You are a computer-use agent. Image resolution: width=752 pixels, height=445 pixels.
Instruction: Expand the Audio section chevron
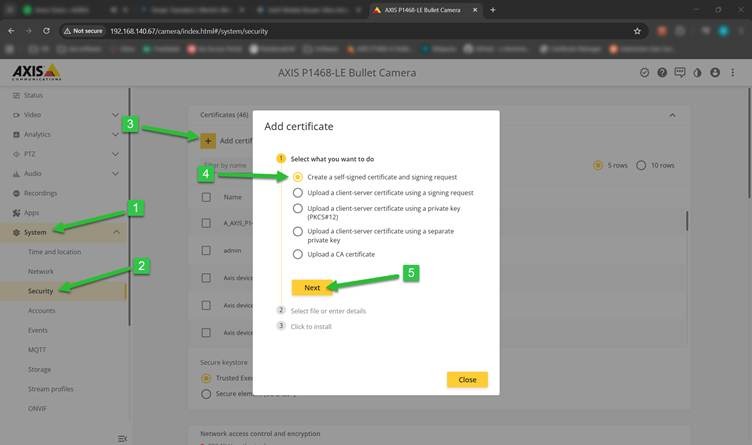tap(115, 174)
